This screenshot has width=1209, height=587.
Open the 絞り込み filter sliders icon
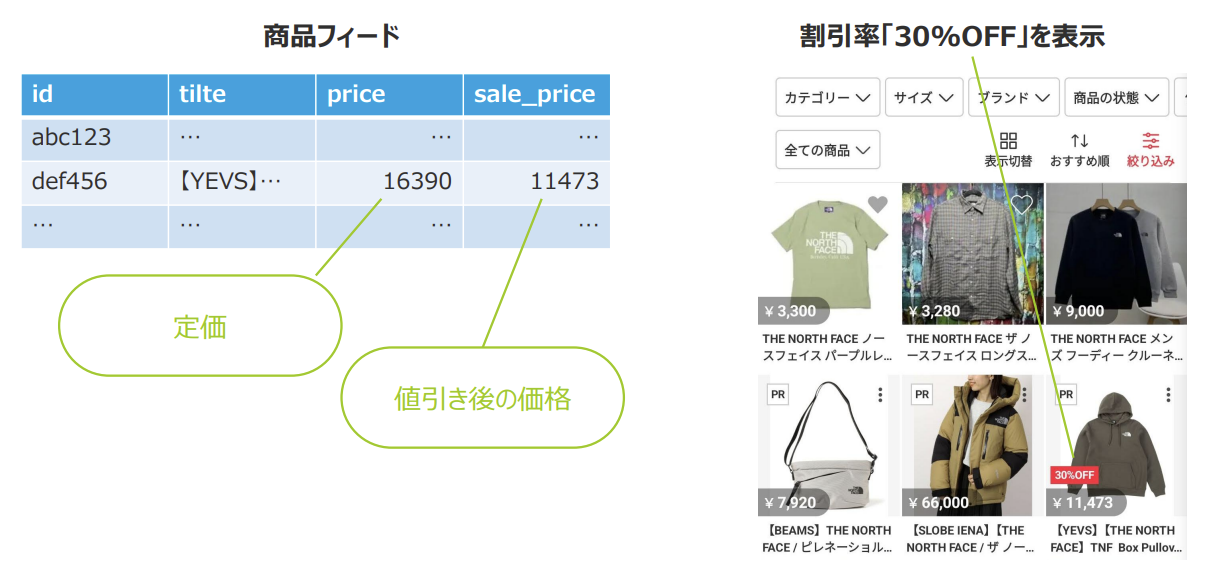[x=1151, y=141]
